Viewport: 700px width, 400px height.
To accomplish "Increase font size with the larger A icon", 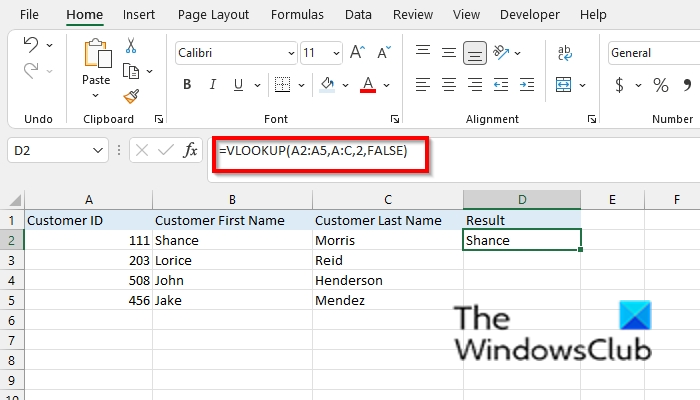I will point(357,52).
